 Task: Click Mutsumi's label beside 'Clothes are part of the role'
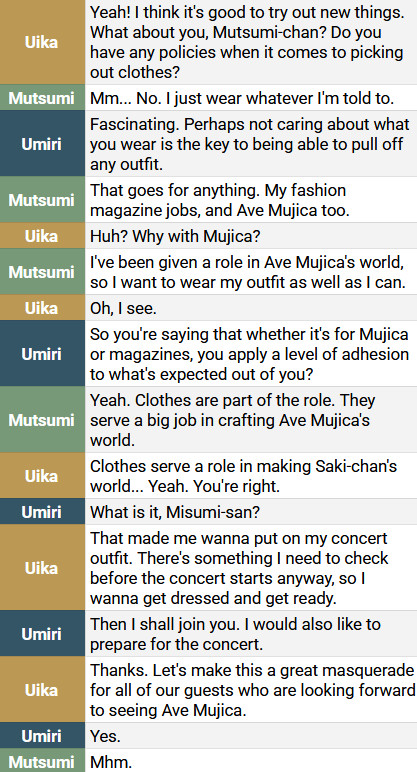click(42, 419)
